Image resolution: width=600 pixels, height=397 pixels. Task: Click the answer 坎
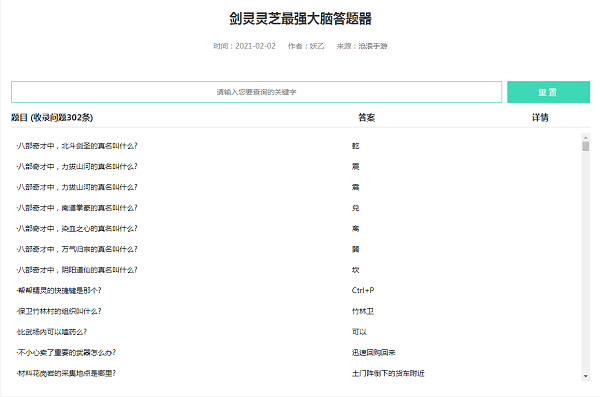pyautogui.click(x=355, y=270)
